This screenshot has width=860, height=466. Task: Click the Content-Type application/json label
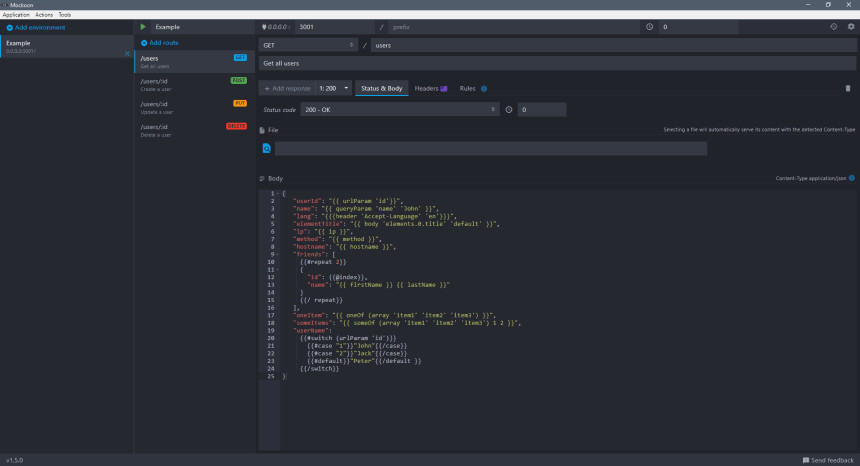[x=811, y=178]
